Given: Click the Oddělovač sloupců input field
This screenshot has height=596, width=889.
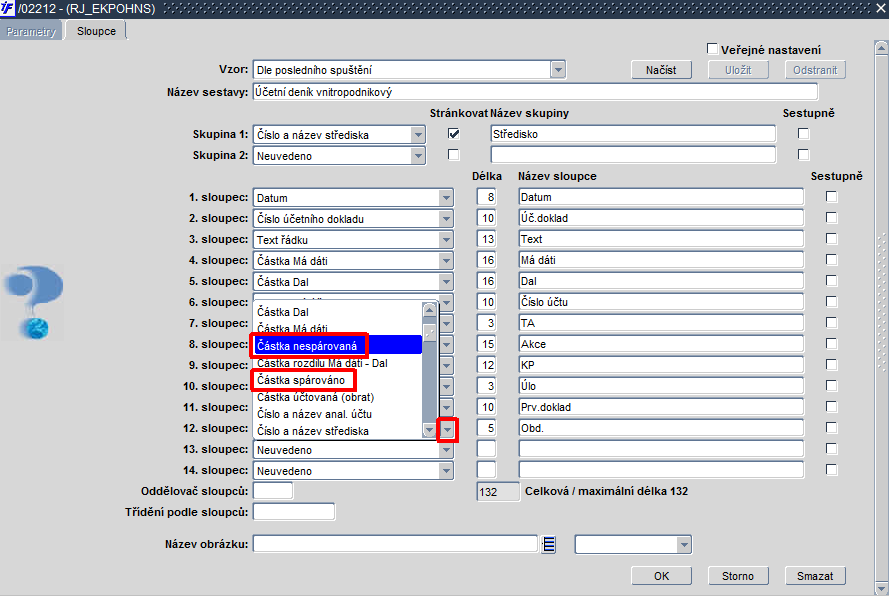Looking at the screenshot, I should (273, 491).
